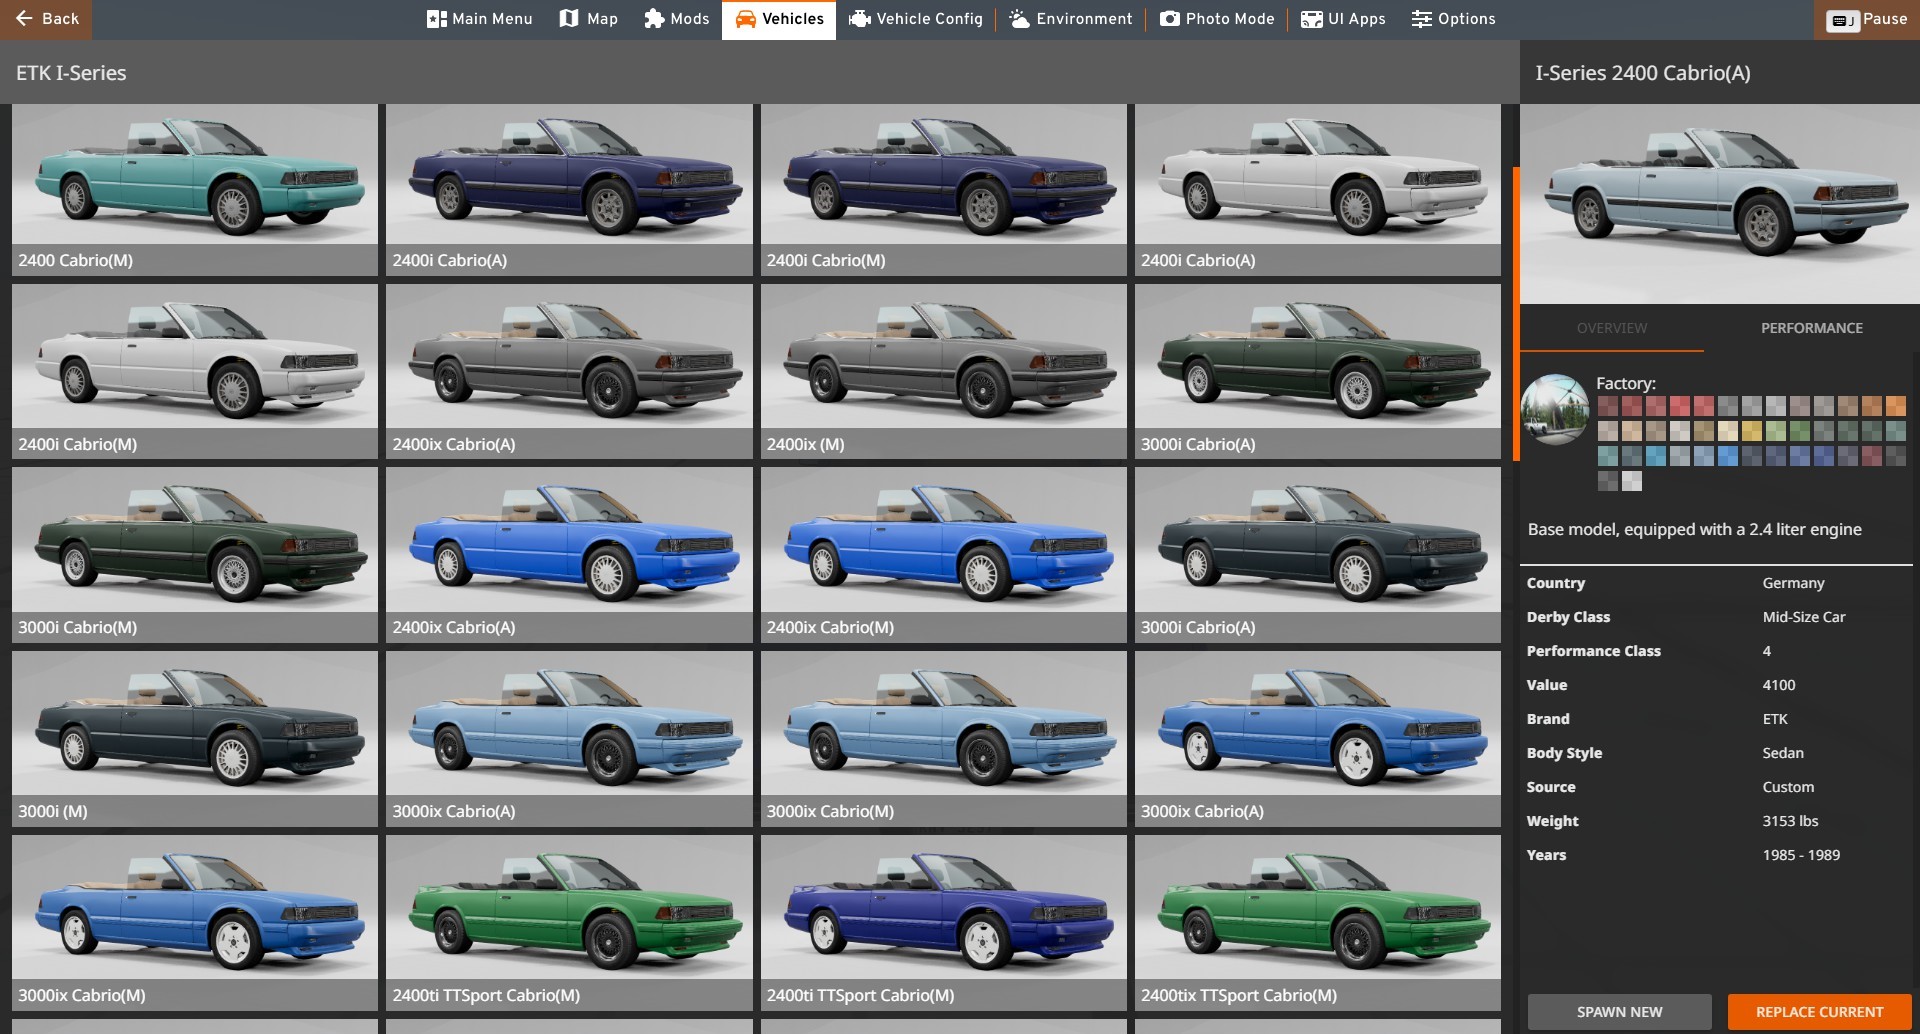Open the Environment weather menu
Viewport: 1920px width, 1034px height.
[x=1070, y=19]
